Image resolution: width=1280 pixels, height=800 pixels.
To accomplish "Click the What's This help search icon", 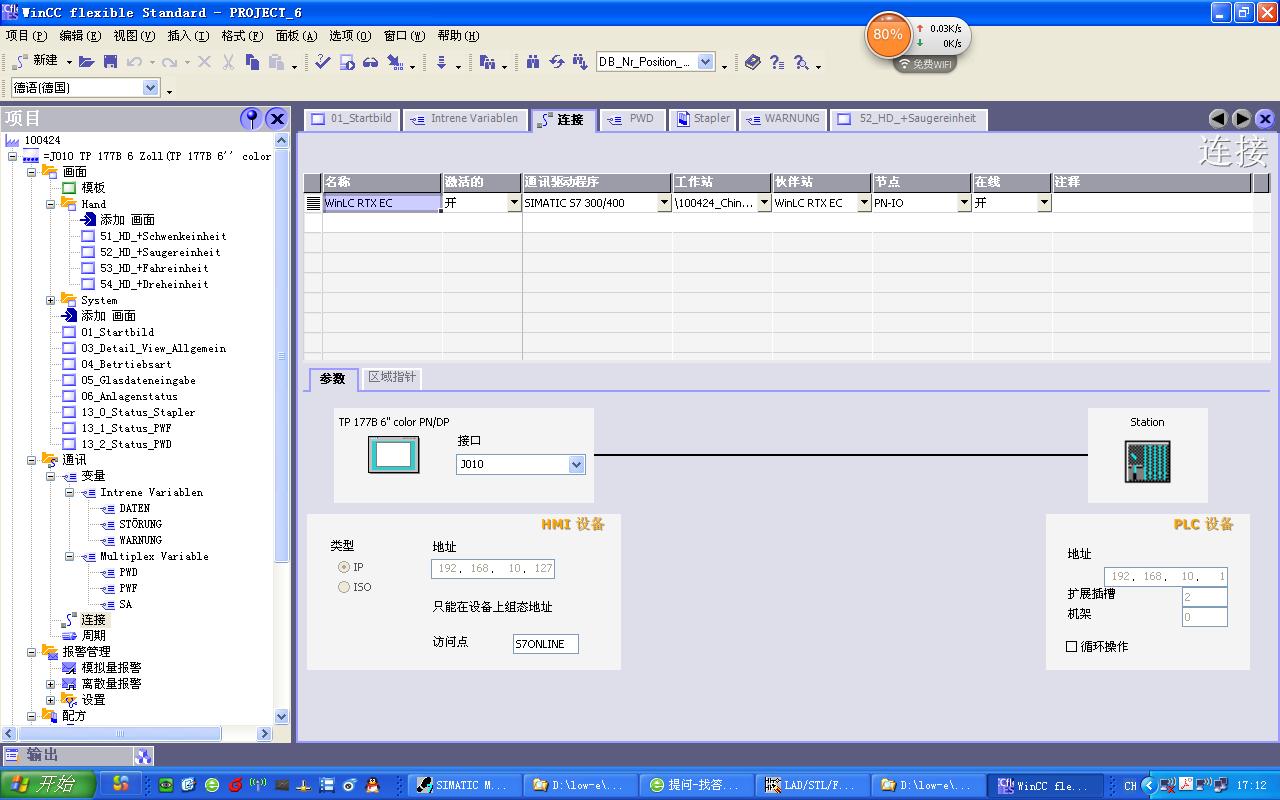I will [801, 62].
